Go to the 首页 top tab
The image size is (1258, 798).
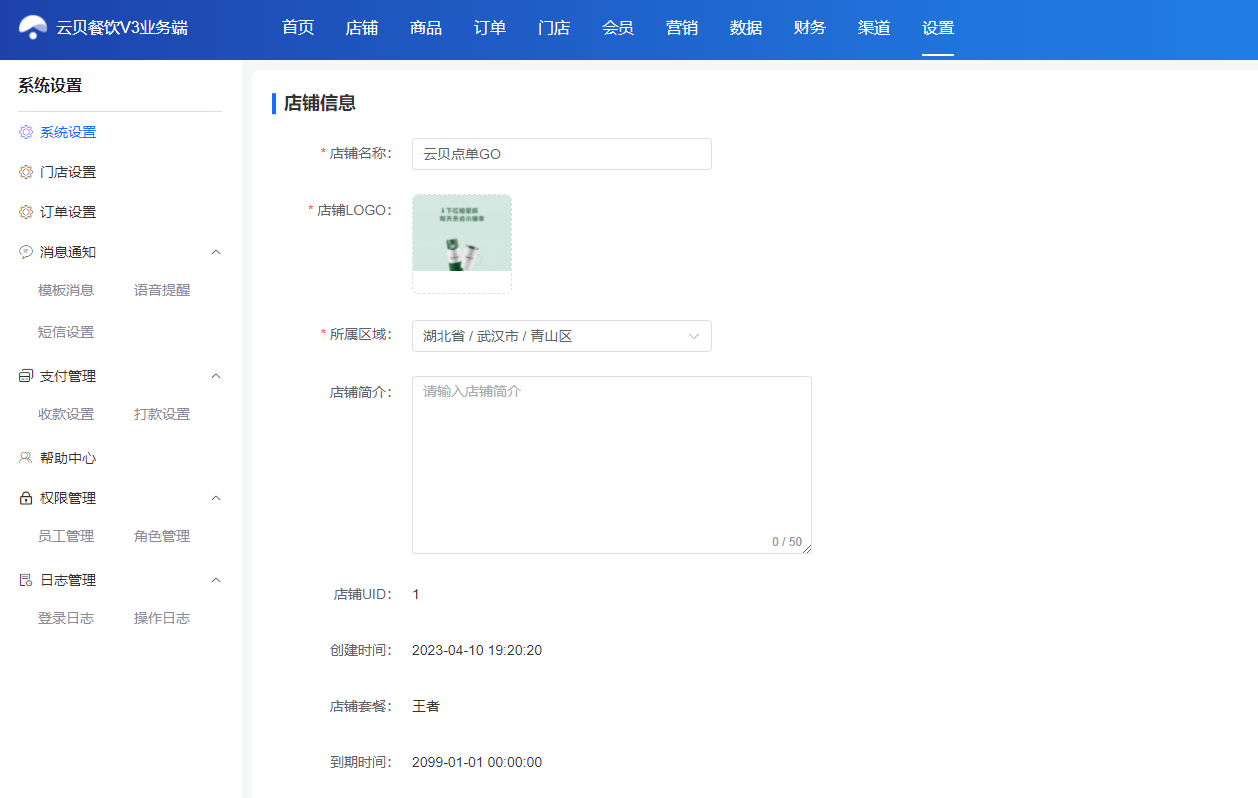tap(298, 28)
